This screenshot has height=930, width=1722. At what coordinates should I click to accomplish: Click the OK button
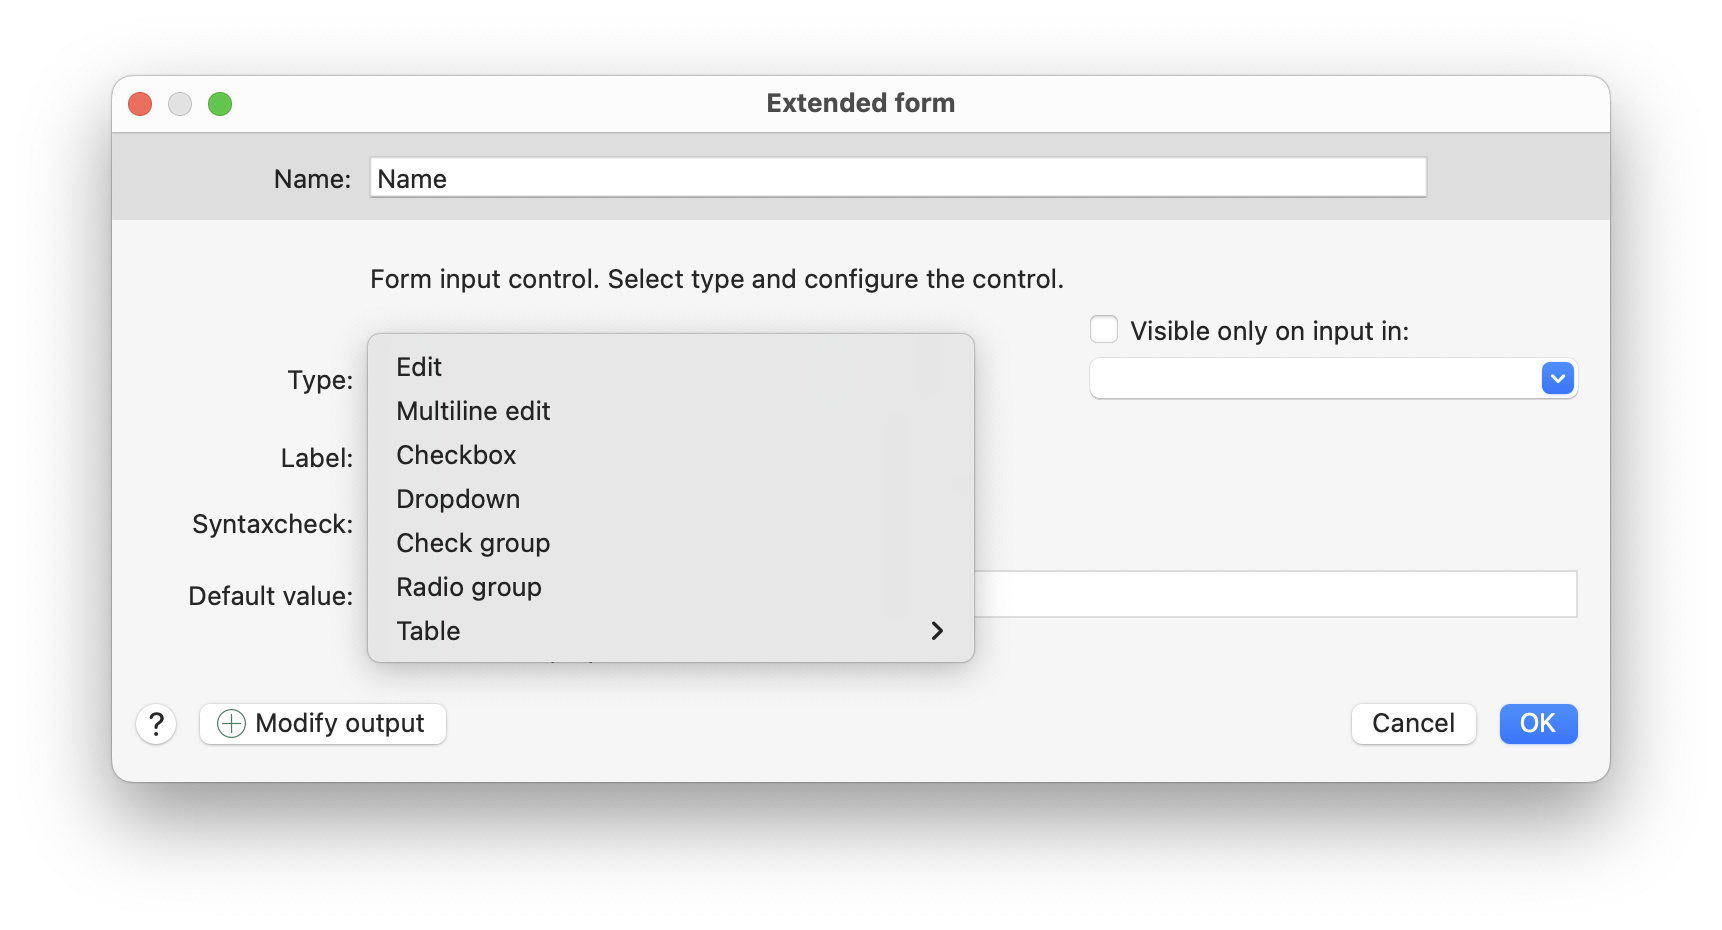pos(1538,724)
